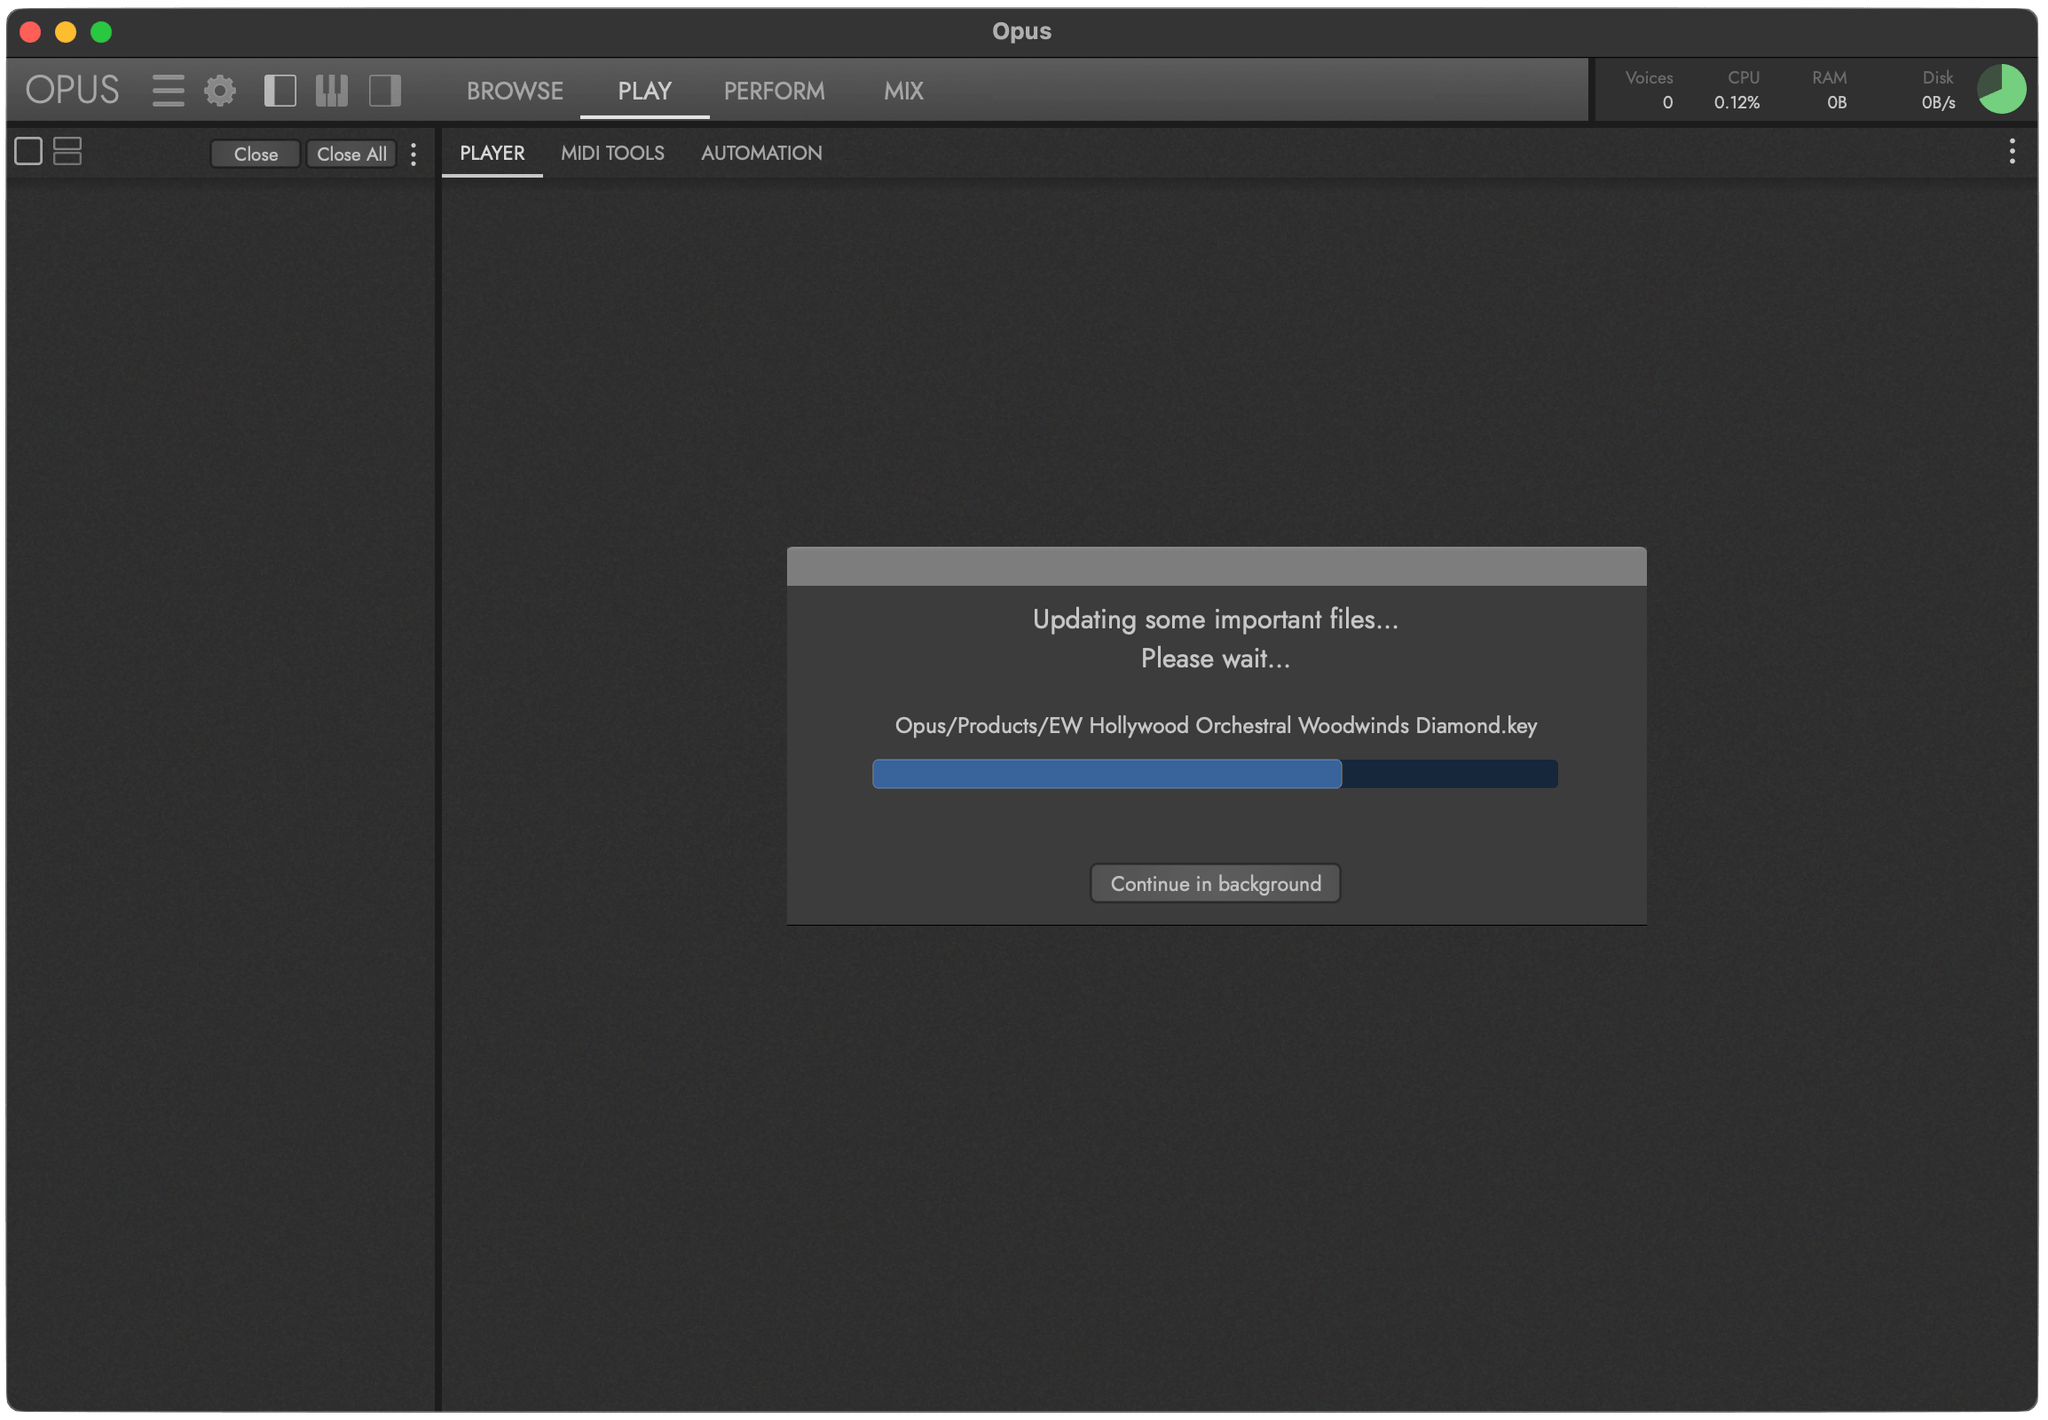Open the hamburger main menu

[168, 90]
